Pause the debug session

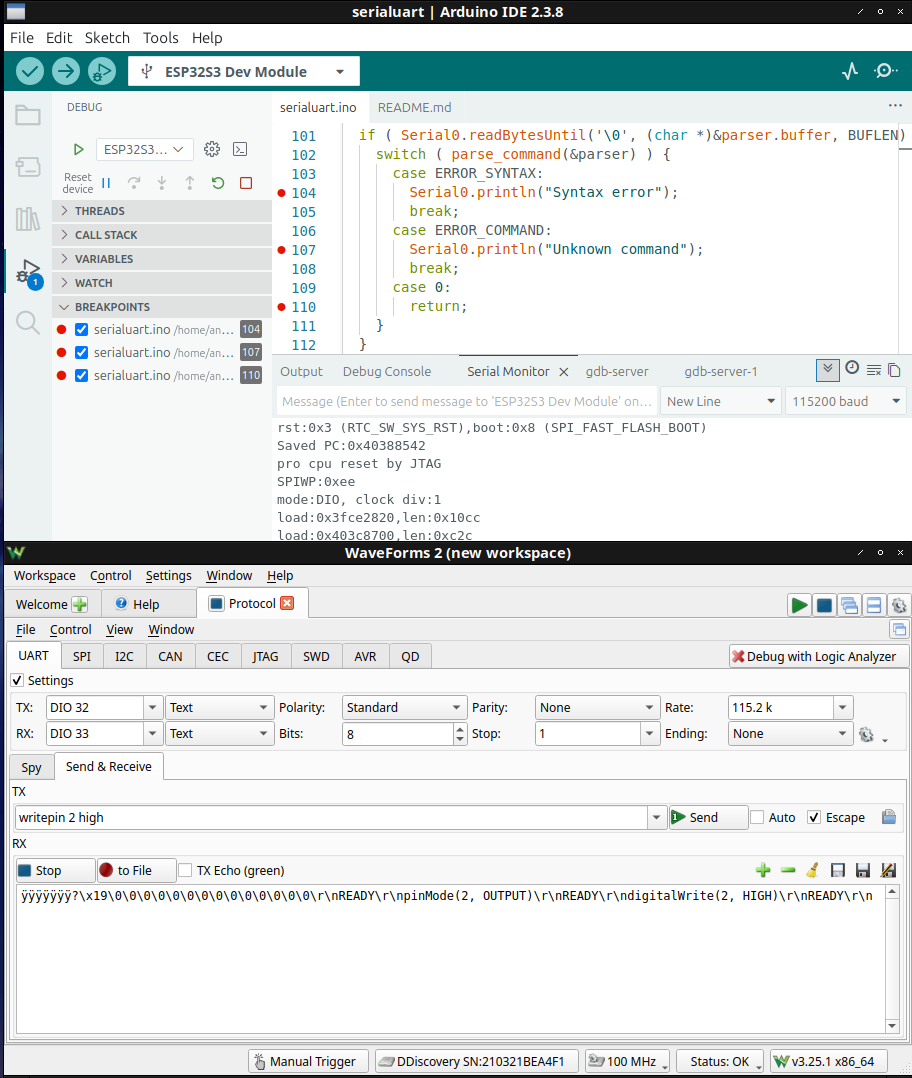(106, 183)
